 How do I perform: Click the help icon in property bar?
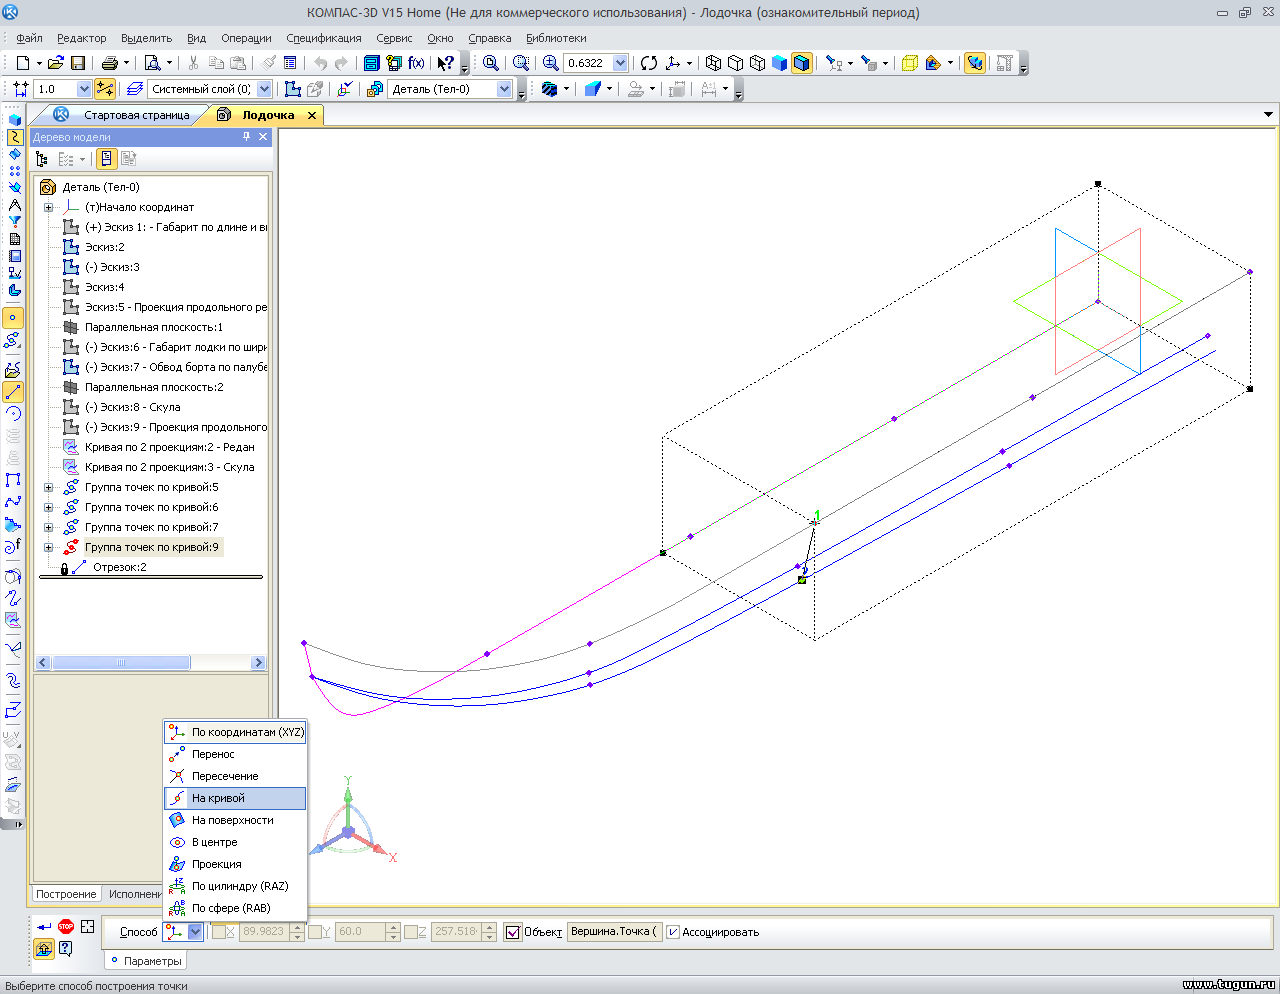[66, 948]
